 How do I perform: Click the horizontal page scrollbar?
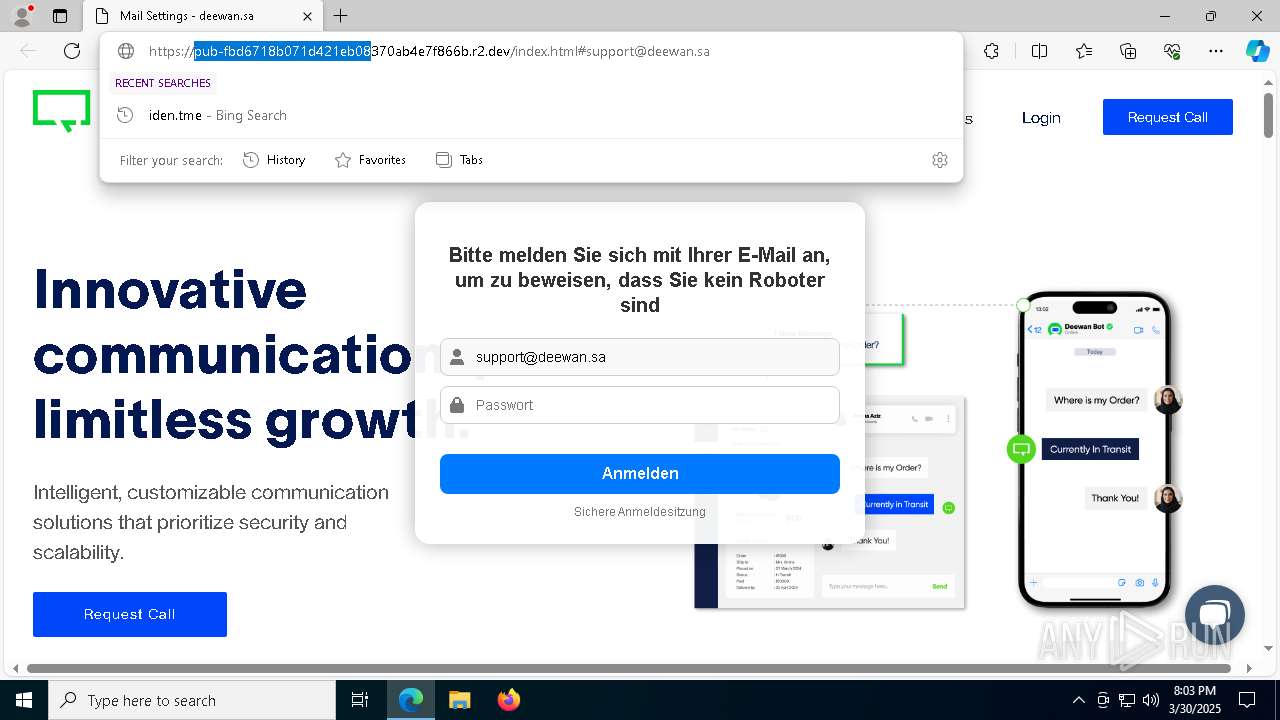point(629,668)
